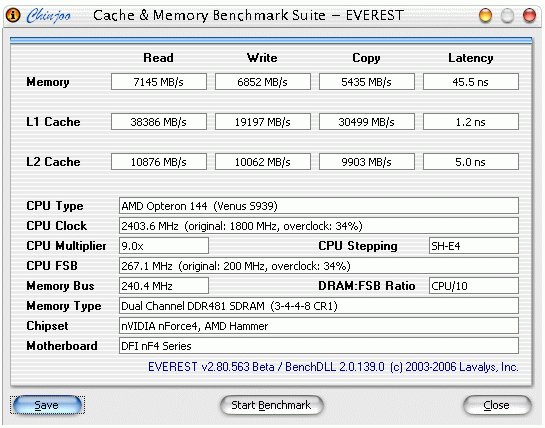Click the Write column header
Screen dimensions: 545x428
[x=262, y=58]
